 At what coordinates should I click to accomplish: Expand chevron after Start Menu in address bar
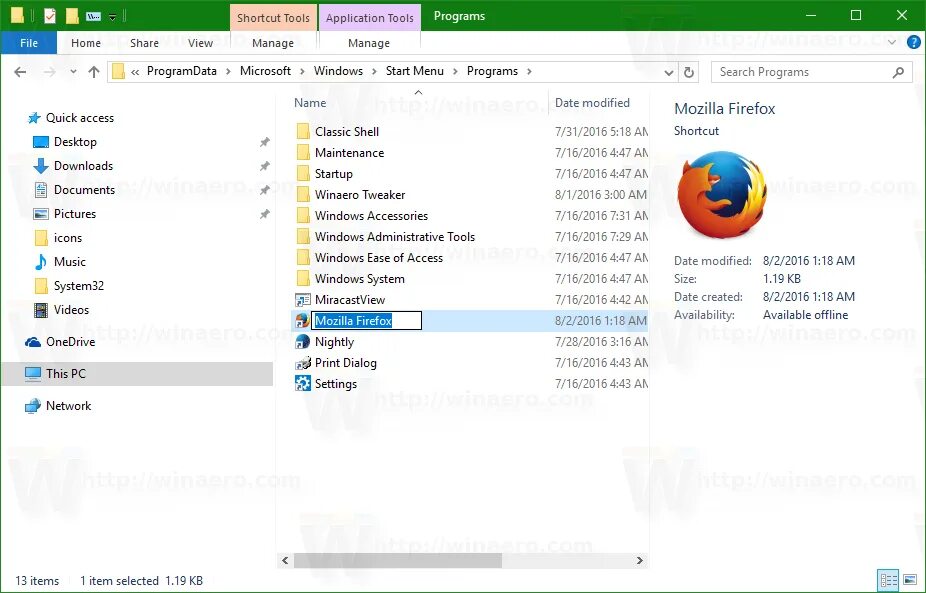tap(455, 71)
